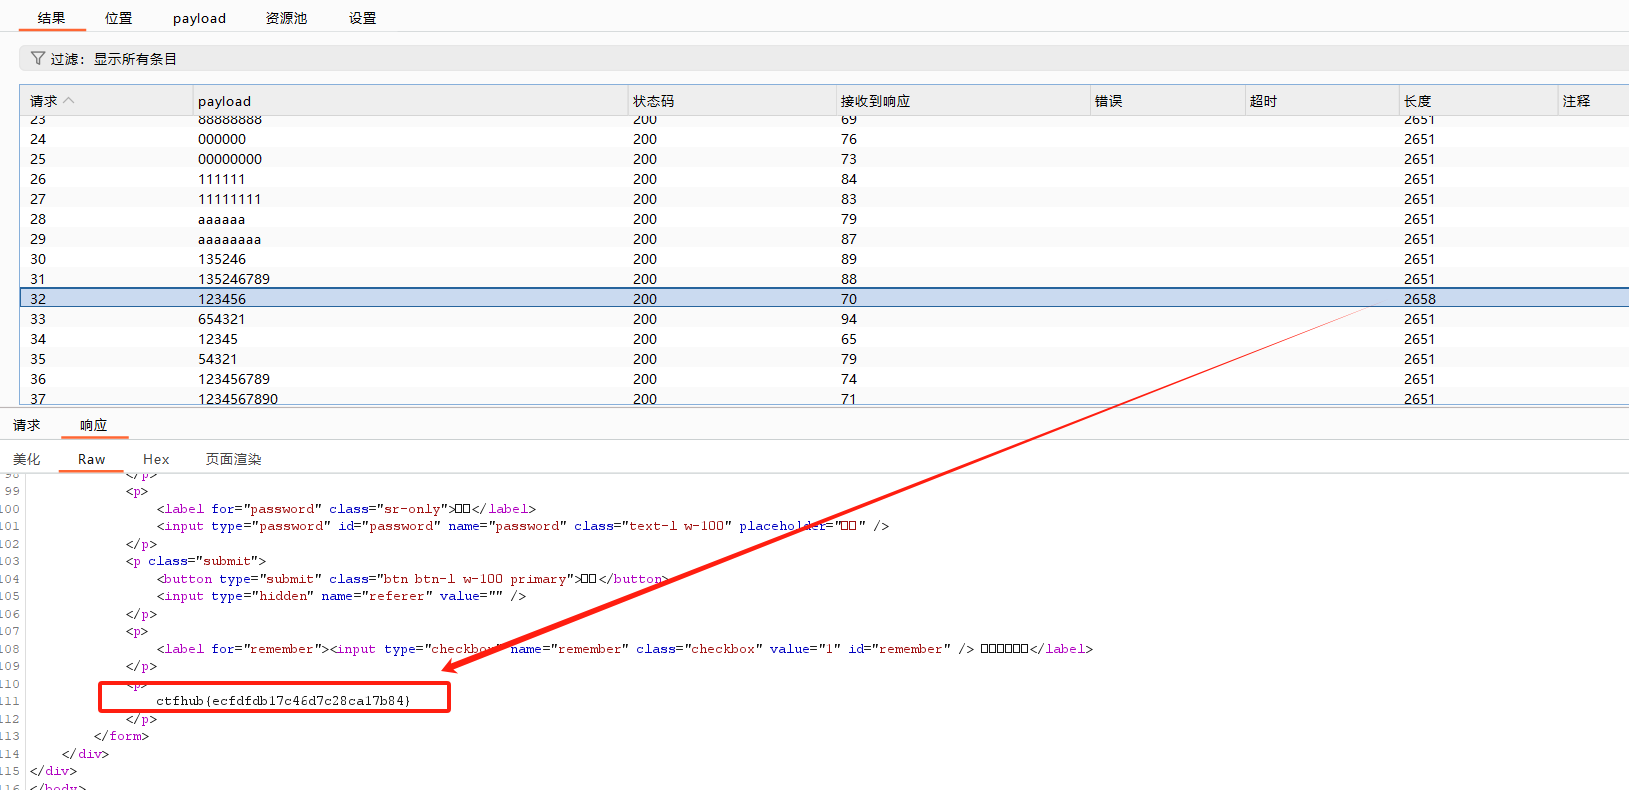Select the row with payload 54321

click(x=824, y=359)
